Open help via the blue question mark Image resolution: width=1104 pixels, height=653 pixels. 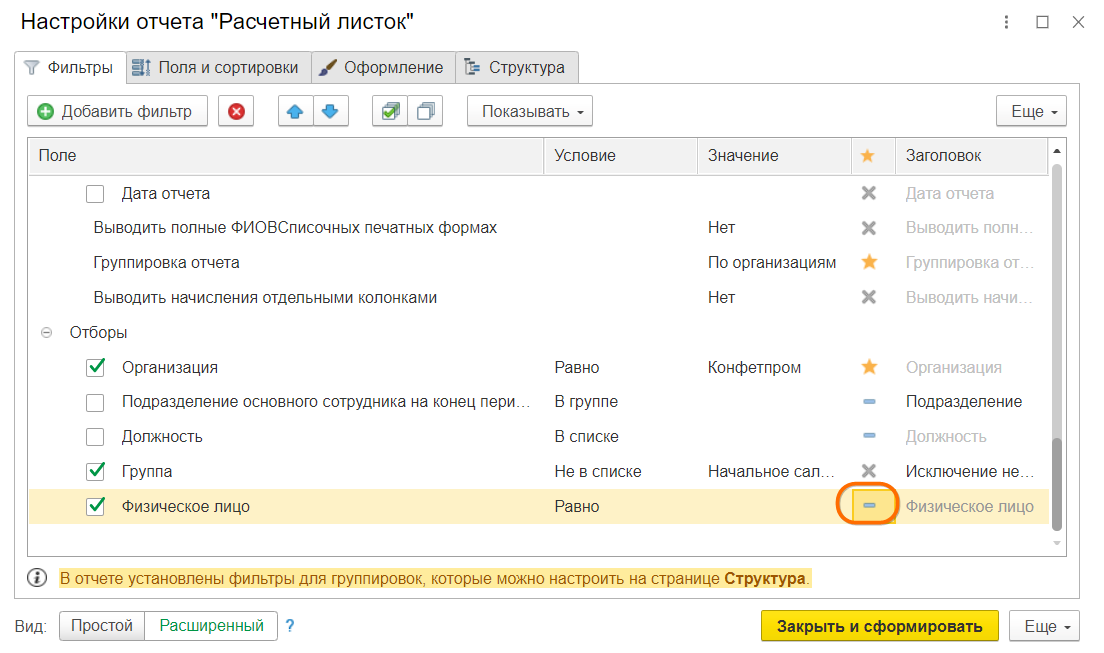point(289,626)
